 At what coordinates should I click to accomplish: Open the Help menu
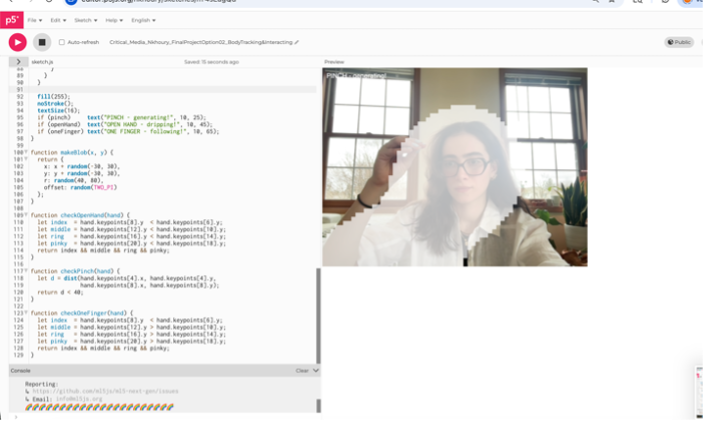coord(114,20)
